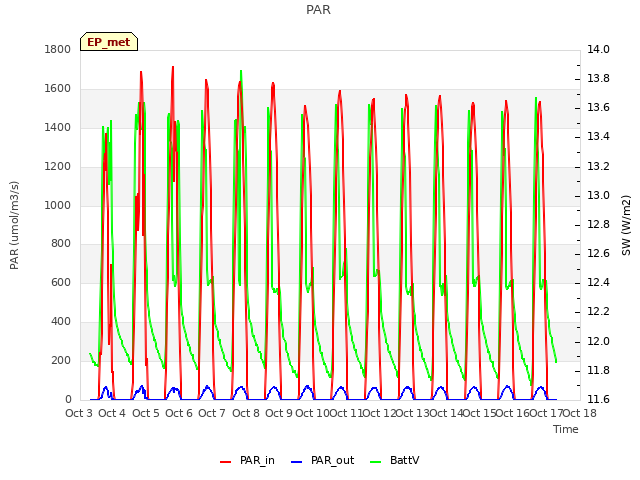
Task: Click the red PAR_in legend swatch
Action: 226,462
